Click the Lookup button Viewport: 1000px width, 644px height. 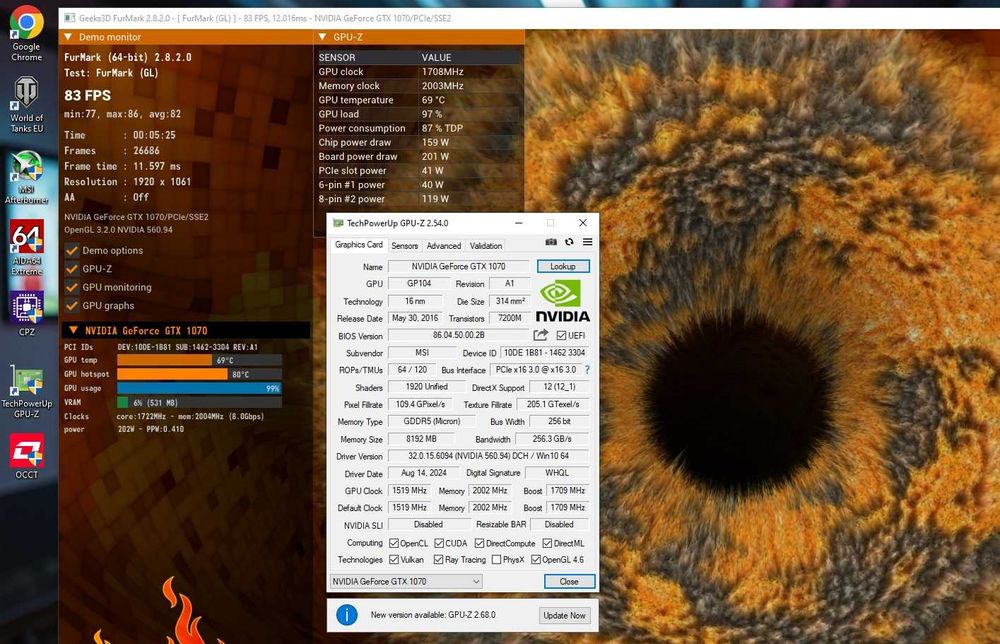[x=562, y=266]
